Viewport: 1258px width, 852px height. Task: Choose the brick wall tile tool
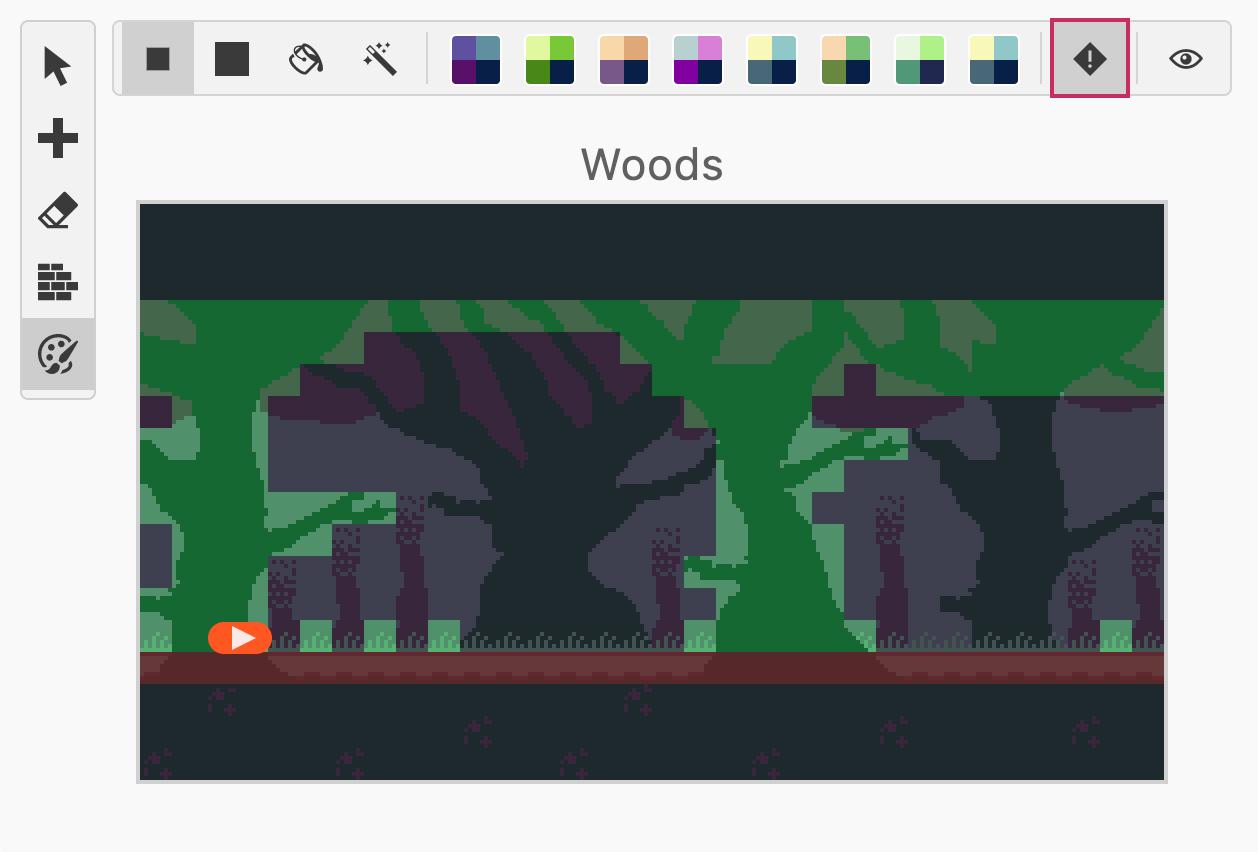tap(58, 283)
